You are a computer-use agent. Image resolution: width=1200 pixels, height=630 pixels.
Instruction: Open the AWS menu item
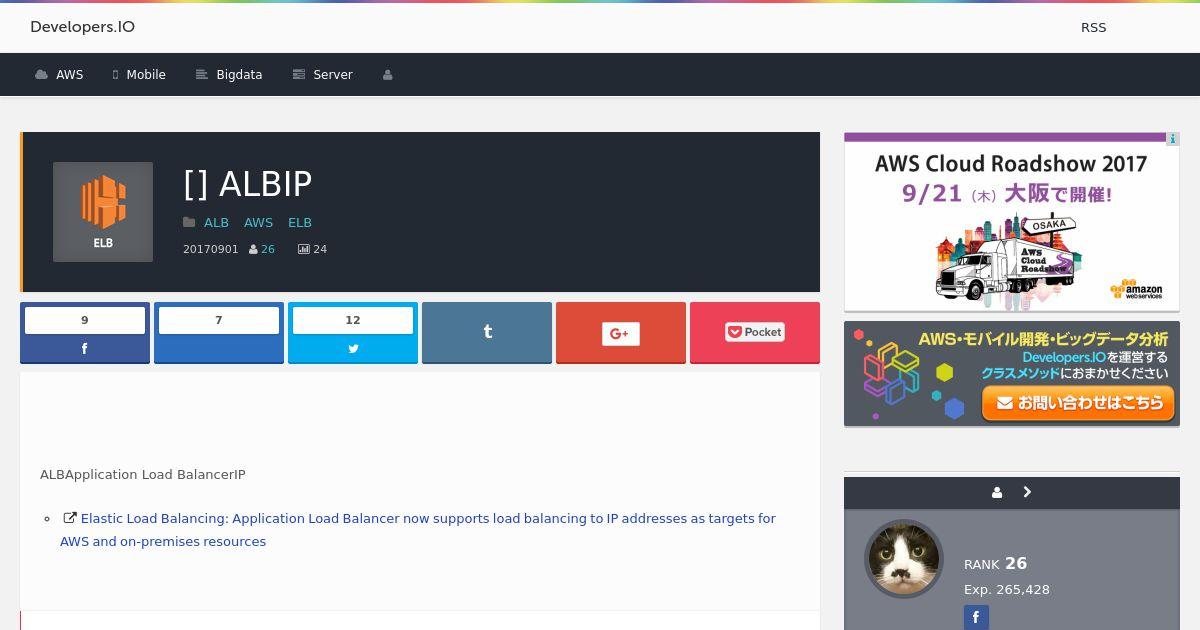click(59, 75)
